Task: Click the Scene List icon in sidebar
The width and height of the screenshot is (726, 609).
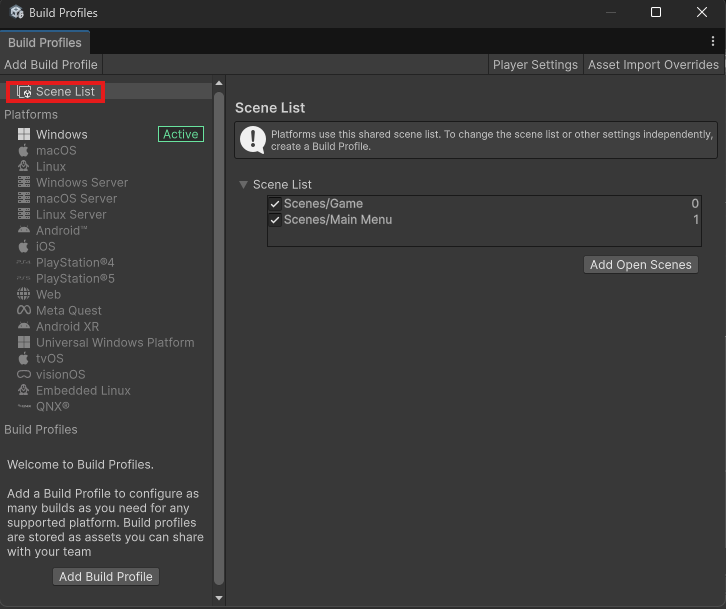Action: [x=24, y=92]
